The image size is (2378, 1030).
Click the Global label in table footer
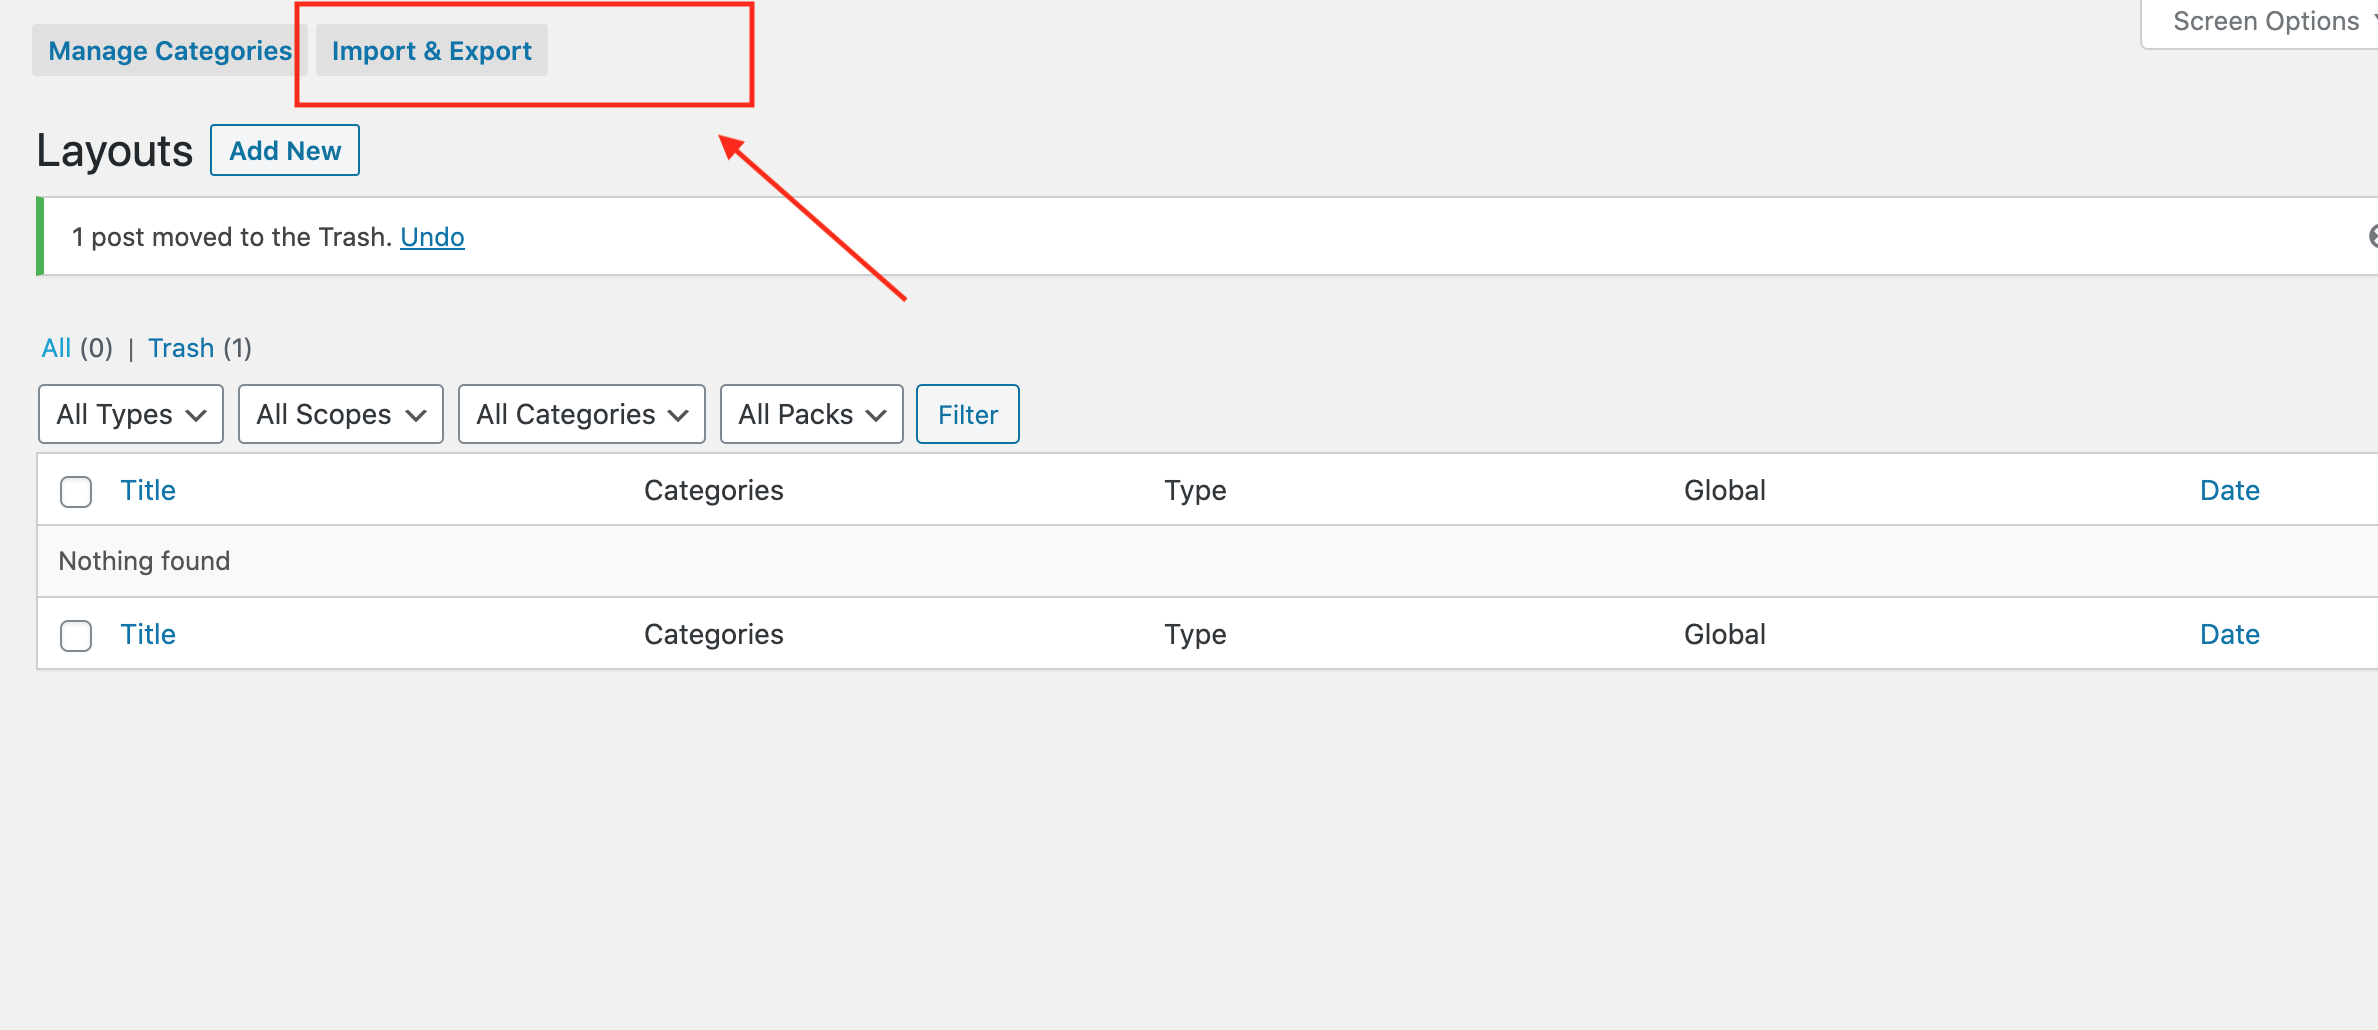[x=1725, y=634]
